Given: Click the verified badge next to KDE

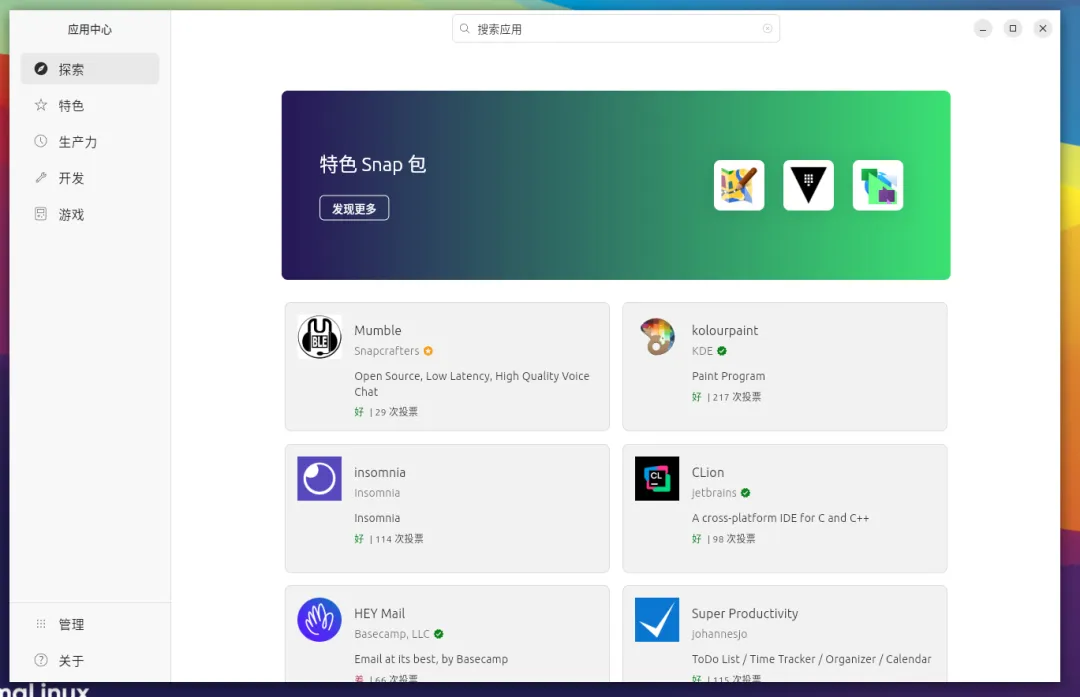Looking at the screenshot, I should (722, 351).
